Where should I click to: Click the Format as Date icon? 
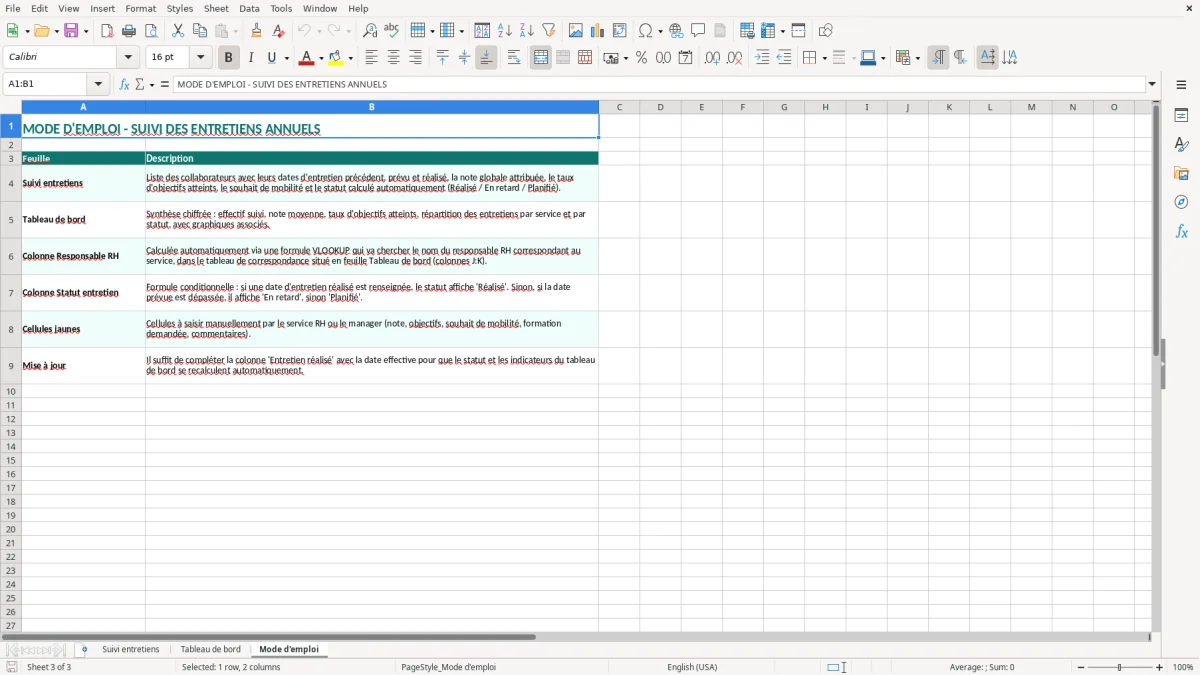[x=686, y=58]
